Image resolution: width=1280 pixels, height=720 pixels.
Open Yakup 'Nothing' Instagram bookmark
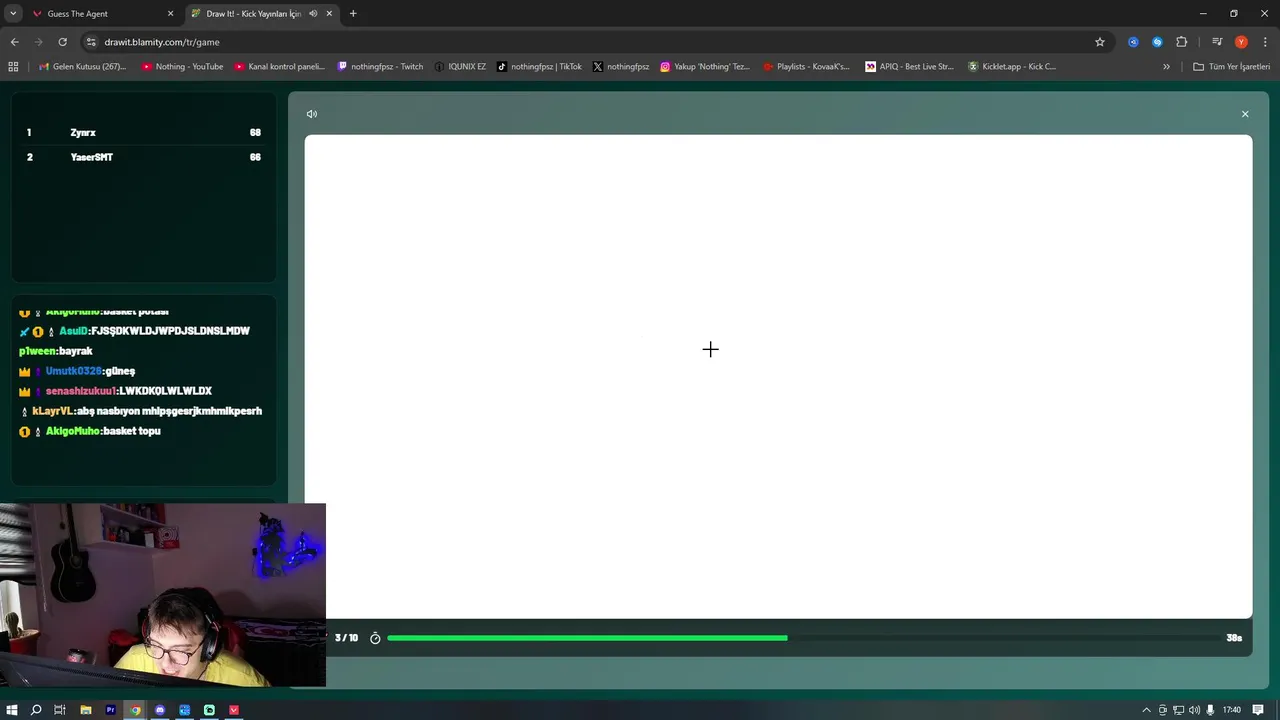point(704,67)
